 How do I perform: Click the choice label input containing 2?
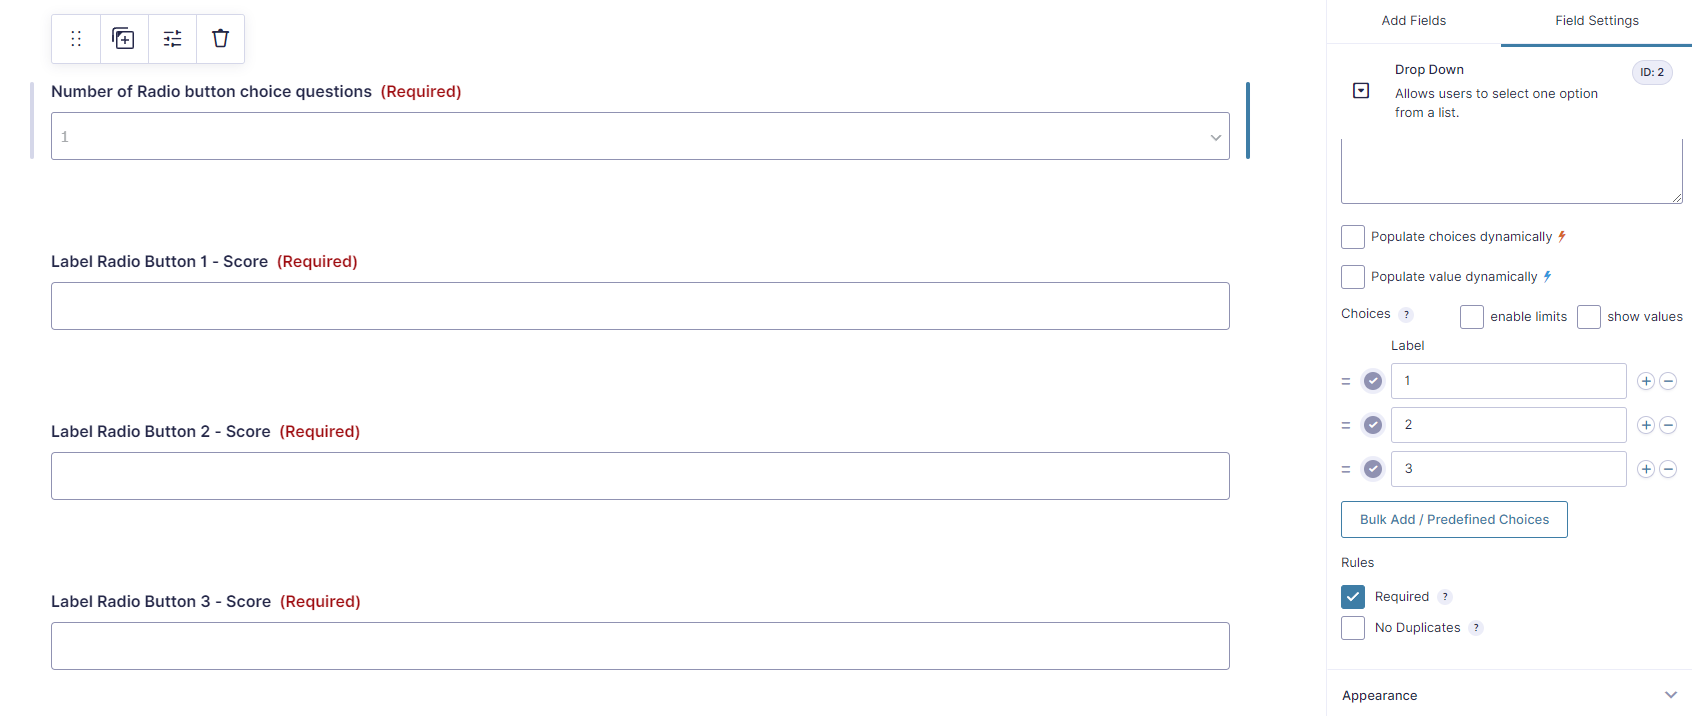[1508, 424]
